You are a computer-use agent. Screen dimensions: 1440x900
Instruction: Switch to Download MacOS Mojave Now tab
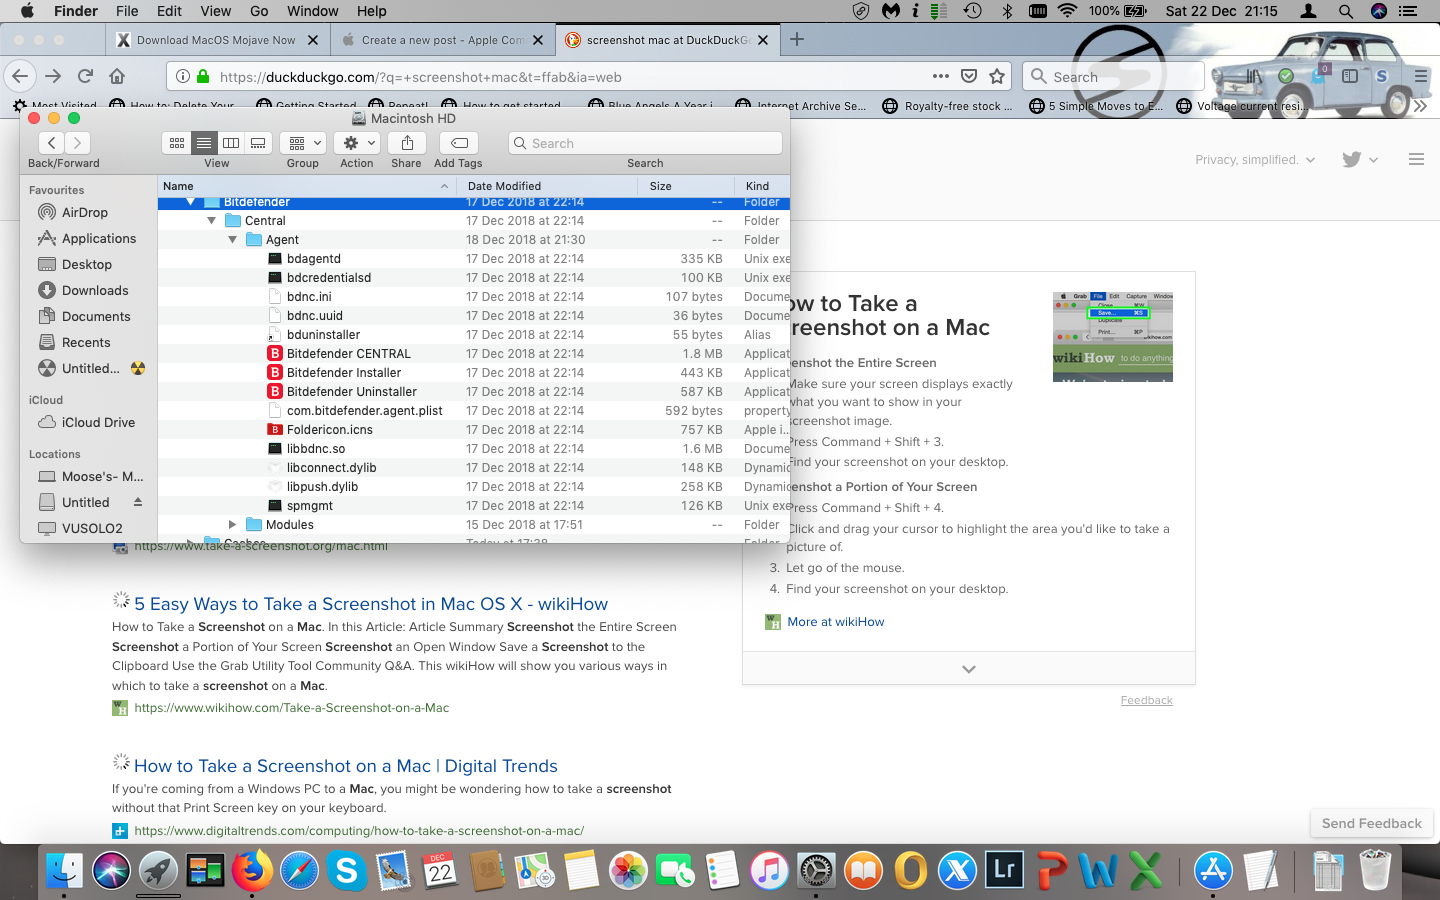pyautogui.click(x=216, y=40)
